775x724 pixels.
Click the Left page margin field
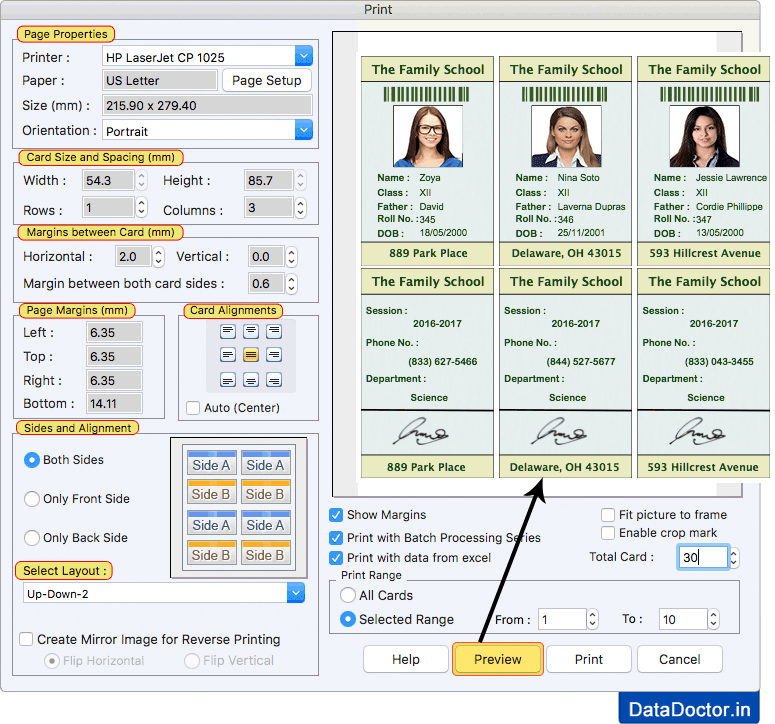(x=114, y=333)
